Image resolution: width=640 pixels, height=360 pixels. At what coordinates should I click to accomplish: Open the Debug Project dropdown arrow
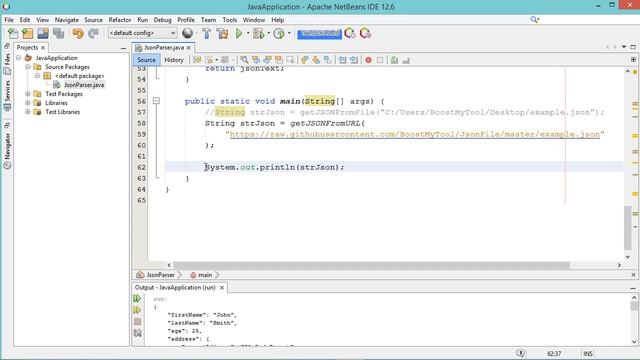pos(268,33)
